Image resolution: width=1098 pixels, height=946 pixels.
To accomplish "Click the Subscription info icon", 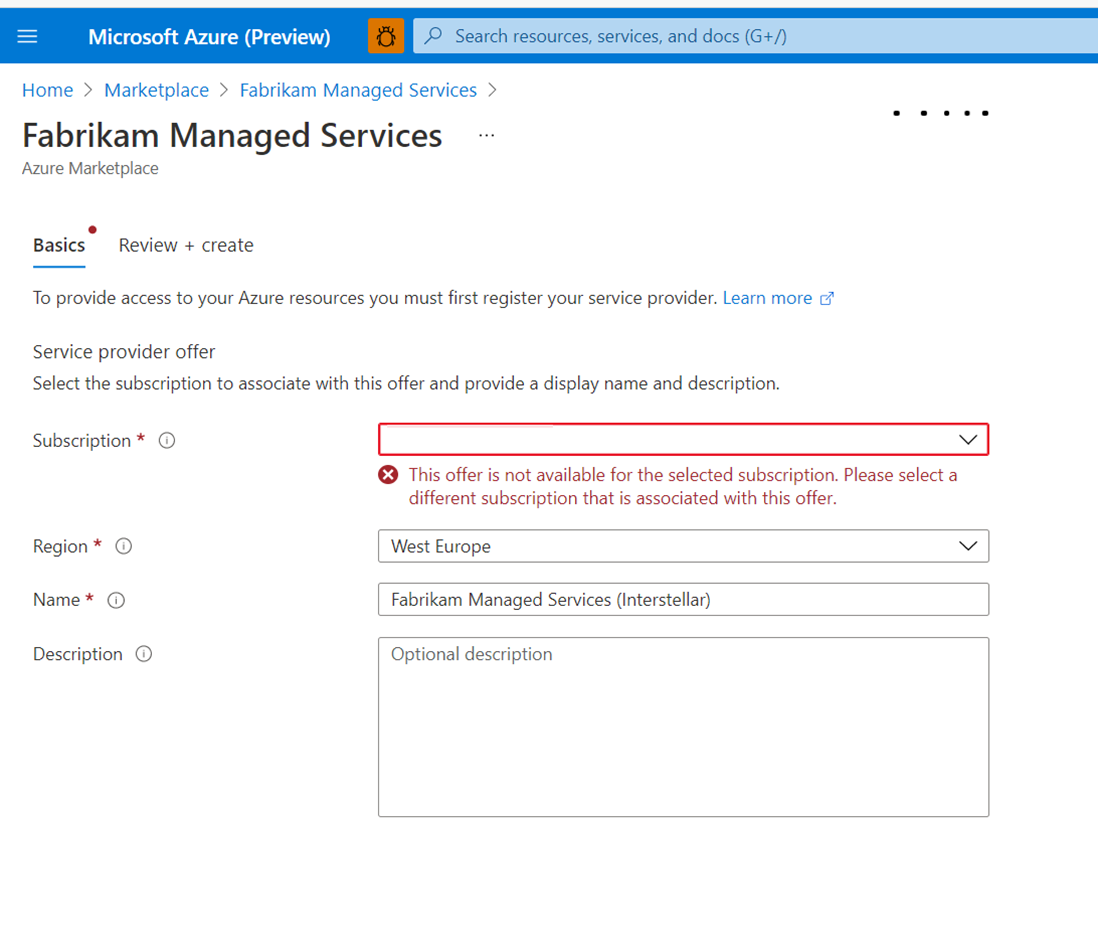I will click(167, 440).
